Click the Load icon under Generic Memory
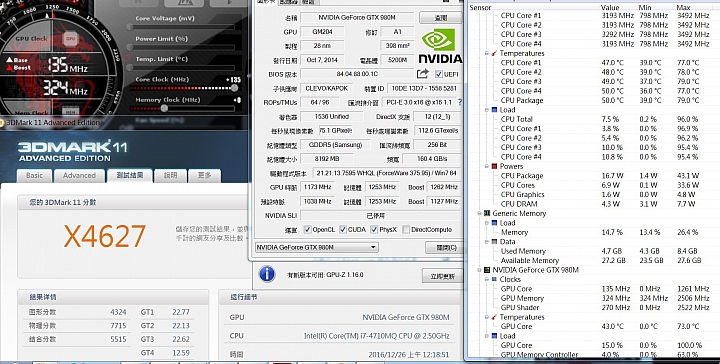Viewport: 720px width, 364px height. point(495,223)
